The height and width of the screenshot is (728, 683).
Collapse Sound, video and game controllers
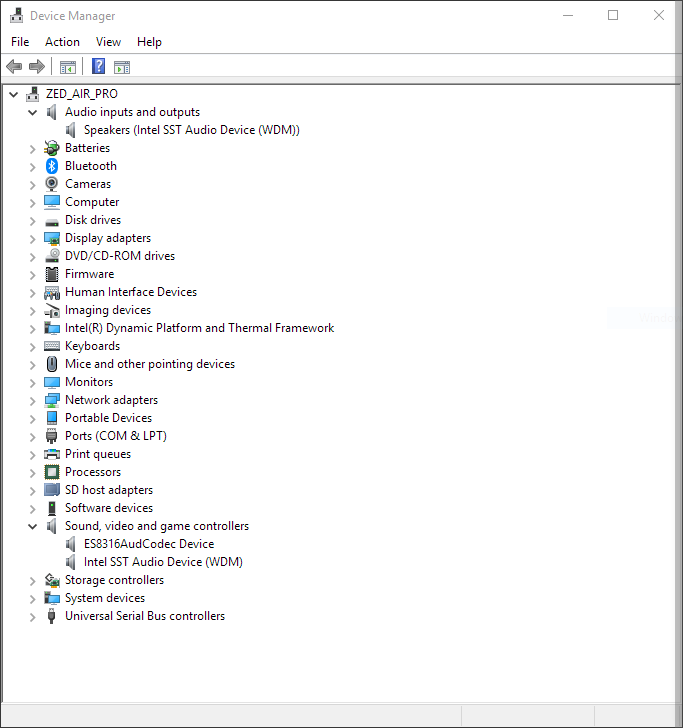pyautogui.click(x=33, y=526)
